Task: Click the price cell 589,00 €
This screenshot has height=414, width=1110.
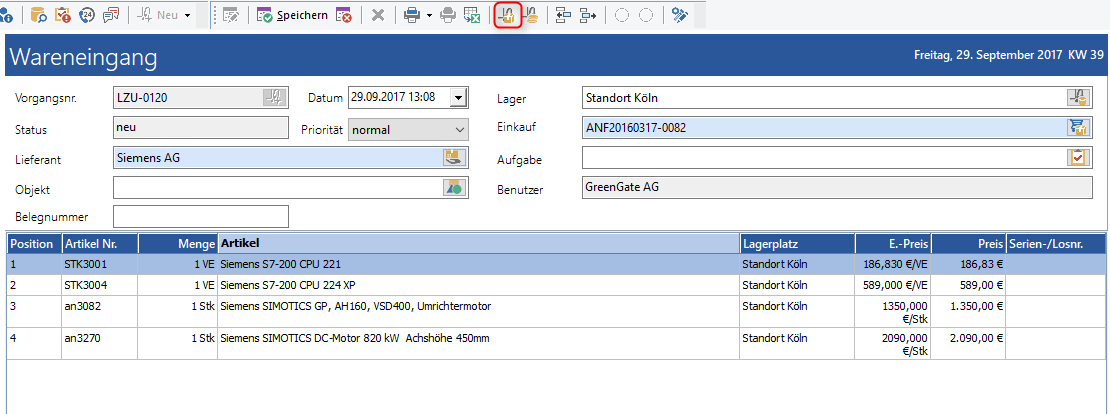Action: click(x=968, y=285)
